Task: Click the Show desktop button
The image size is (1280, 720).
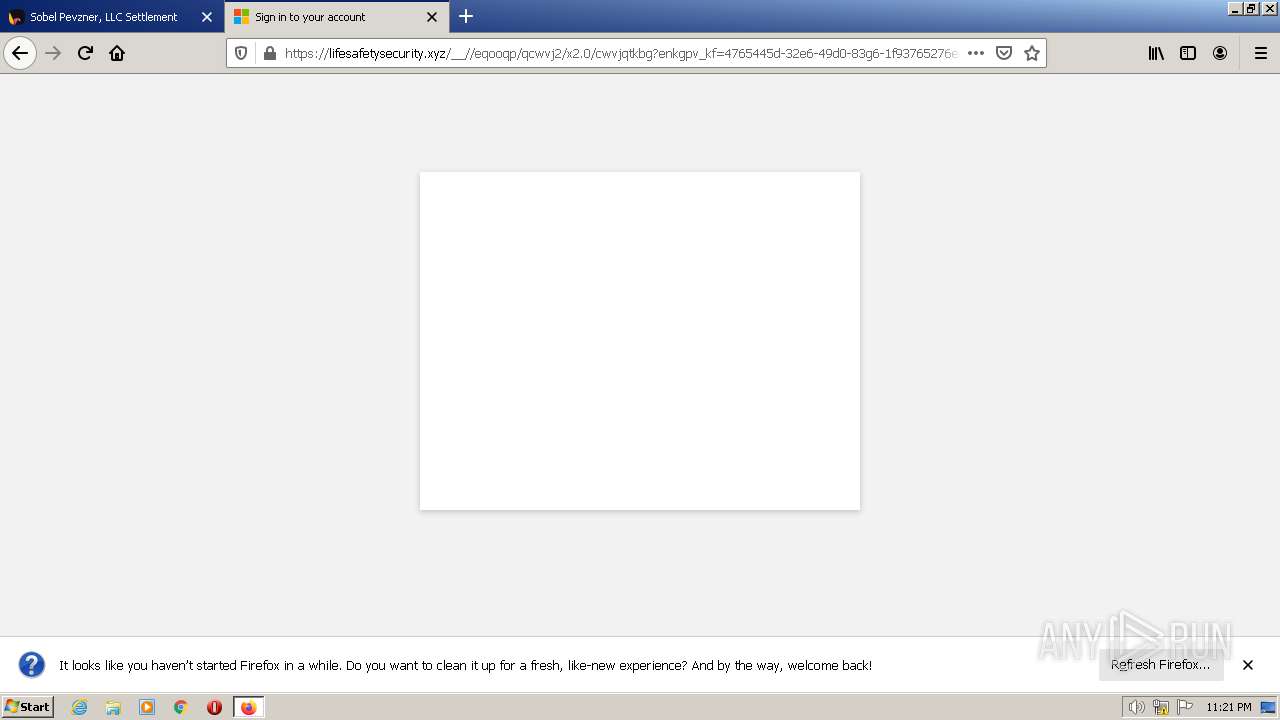Action: 1268,707
